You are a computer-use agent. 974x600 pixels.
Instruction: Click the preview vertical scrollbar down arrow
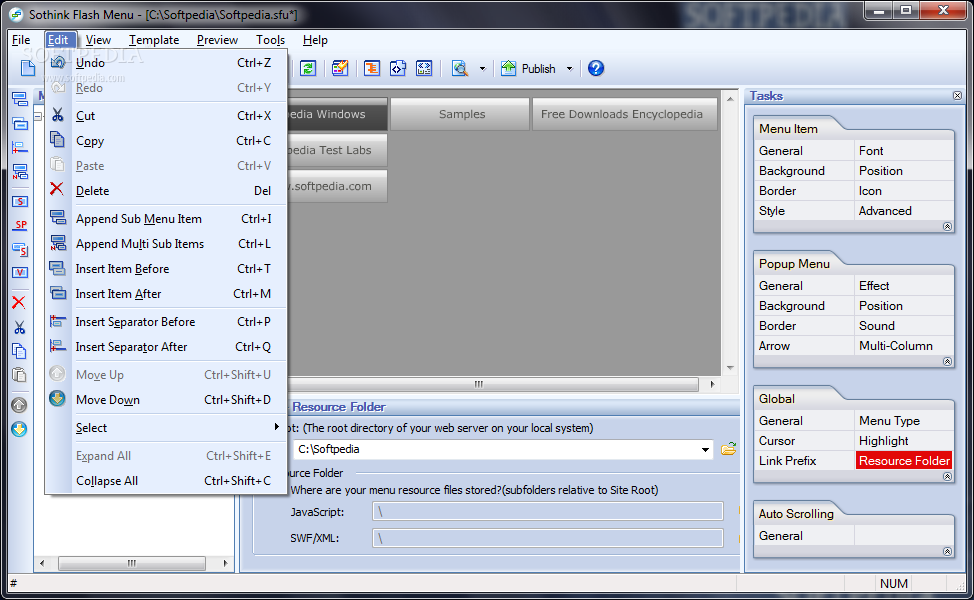730,368
